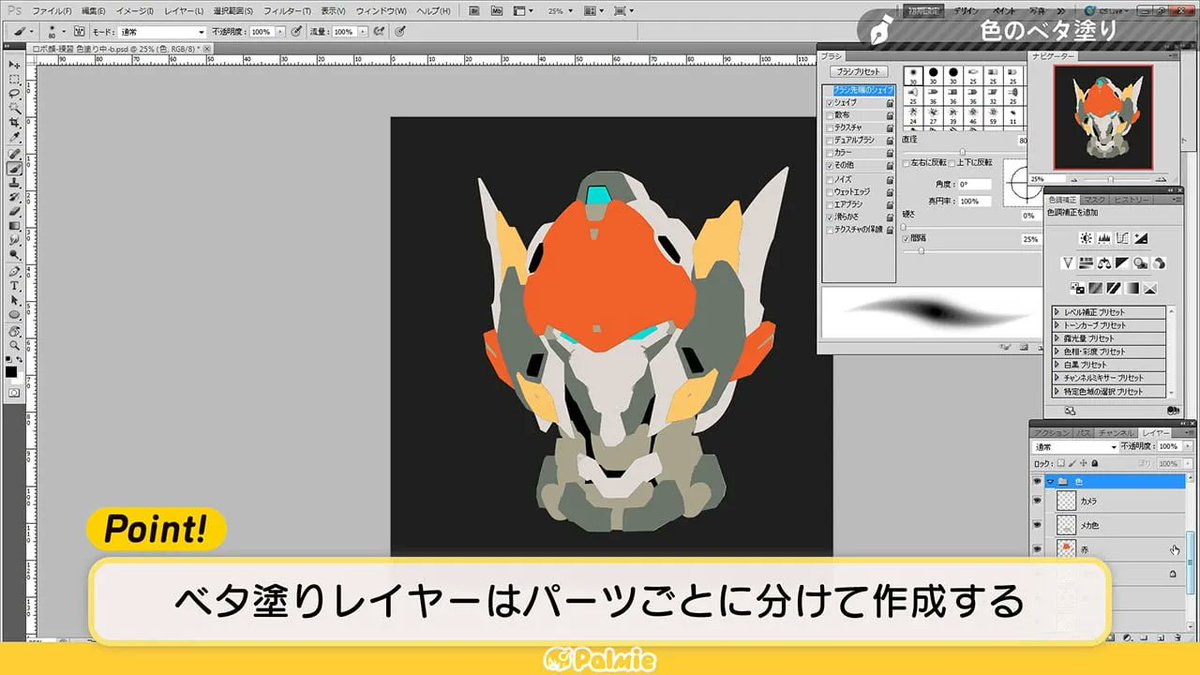Select the Lasso tool

click(x=14, y=93)
